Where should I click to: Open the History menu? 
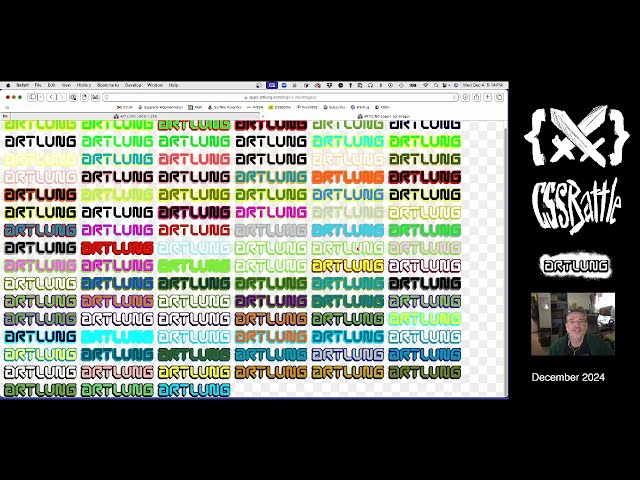click(x=84, y=85)
